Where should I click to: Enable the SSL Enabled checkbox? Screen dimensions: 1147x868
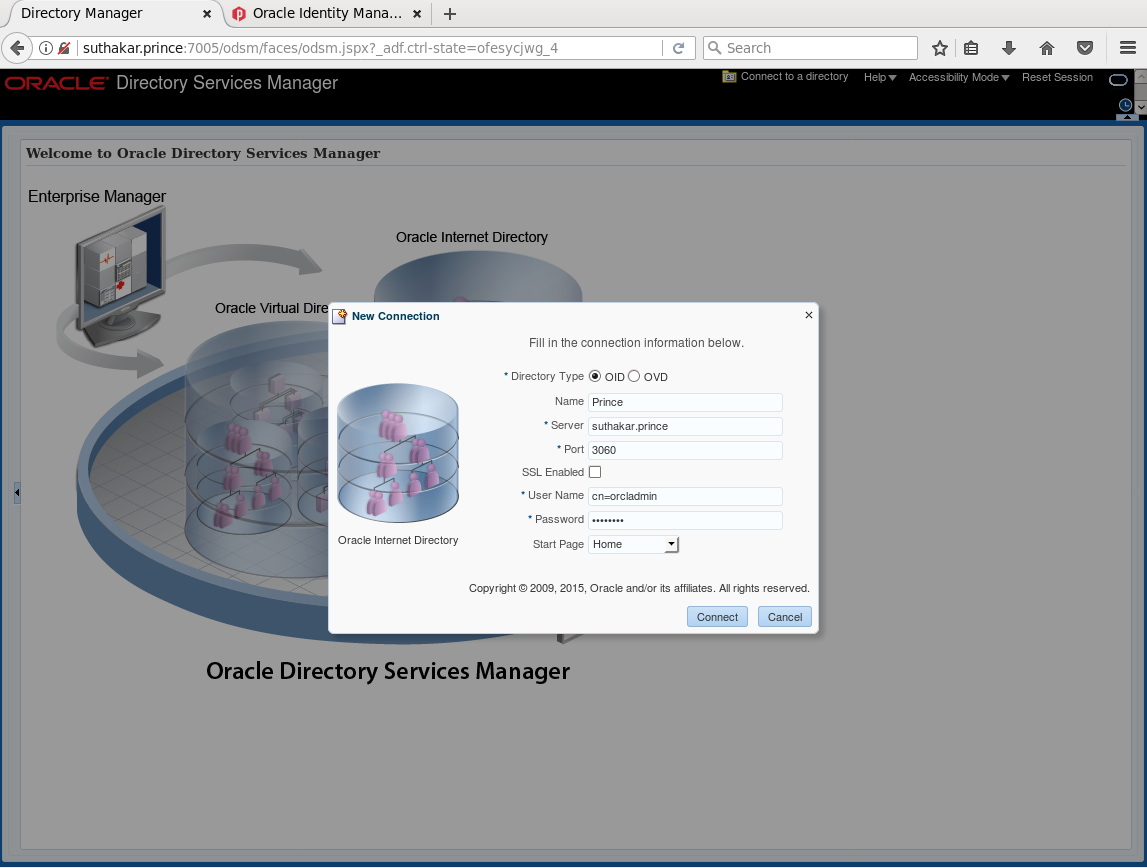595,471
